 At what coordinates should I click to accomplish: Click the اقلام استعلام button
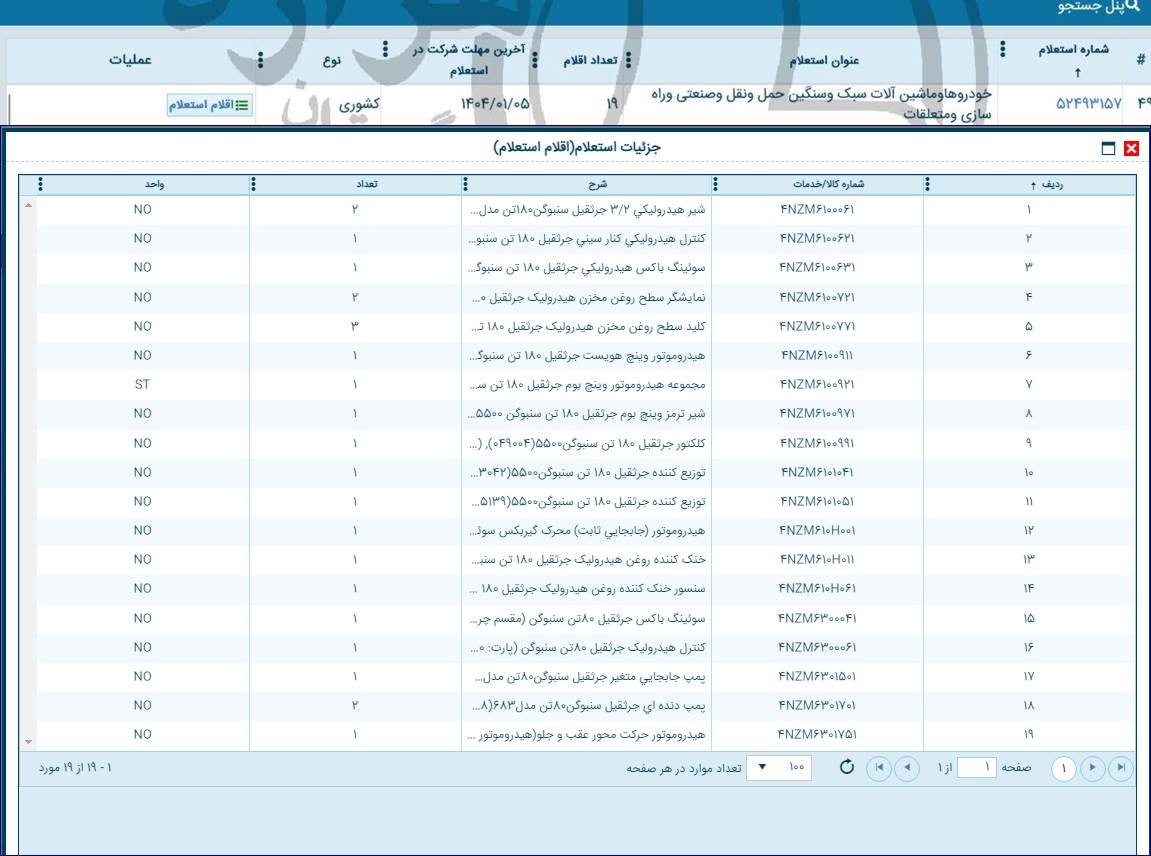[x=210, y=105]
